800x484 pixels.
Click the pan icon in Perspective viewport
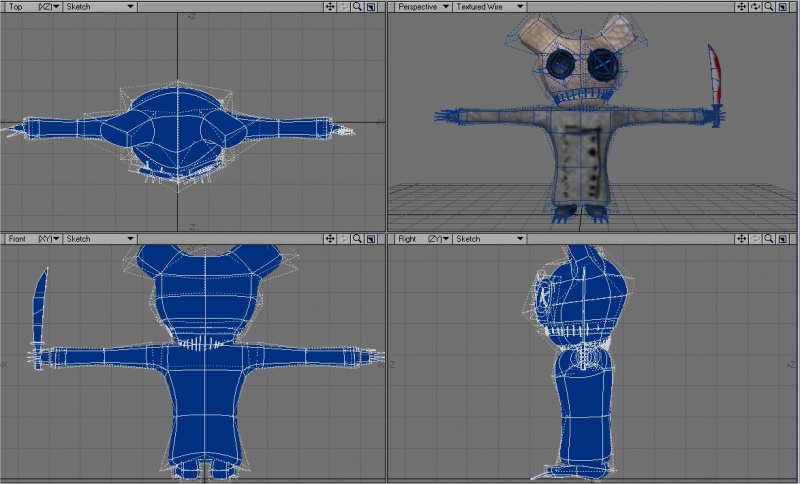click(742, 6)
